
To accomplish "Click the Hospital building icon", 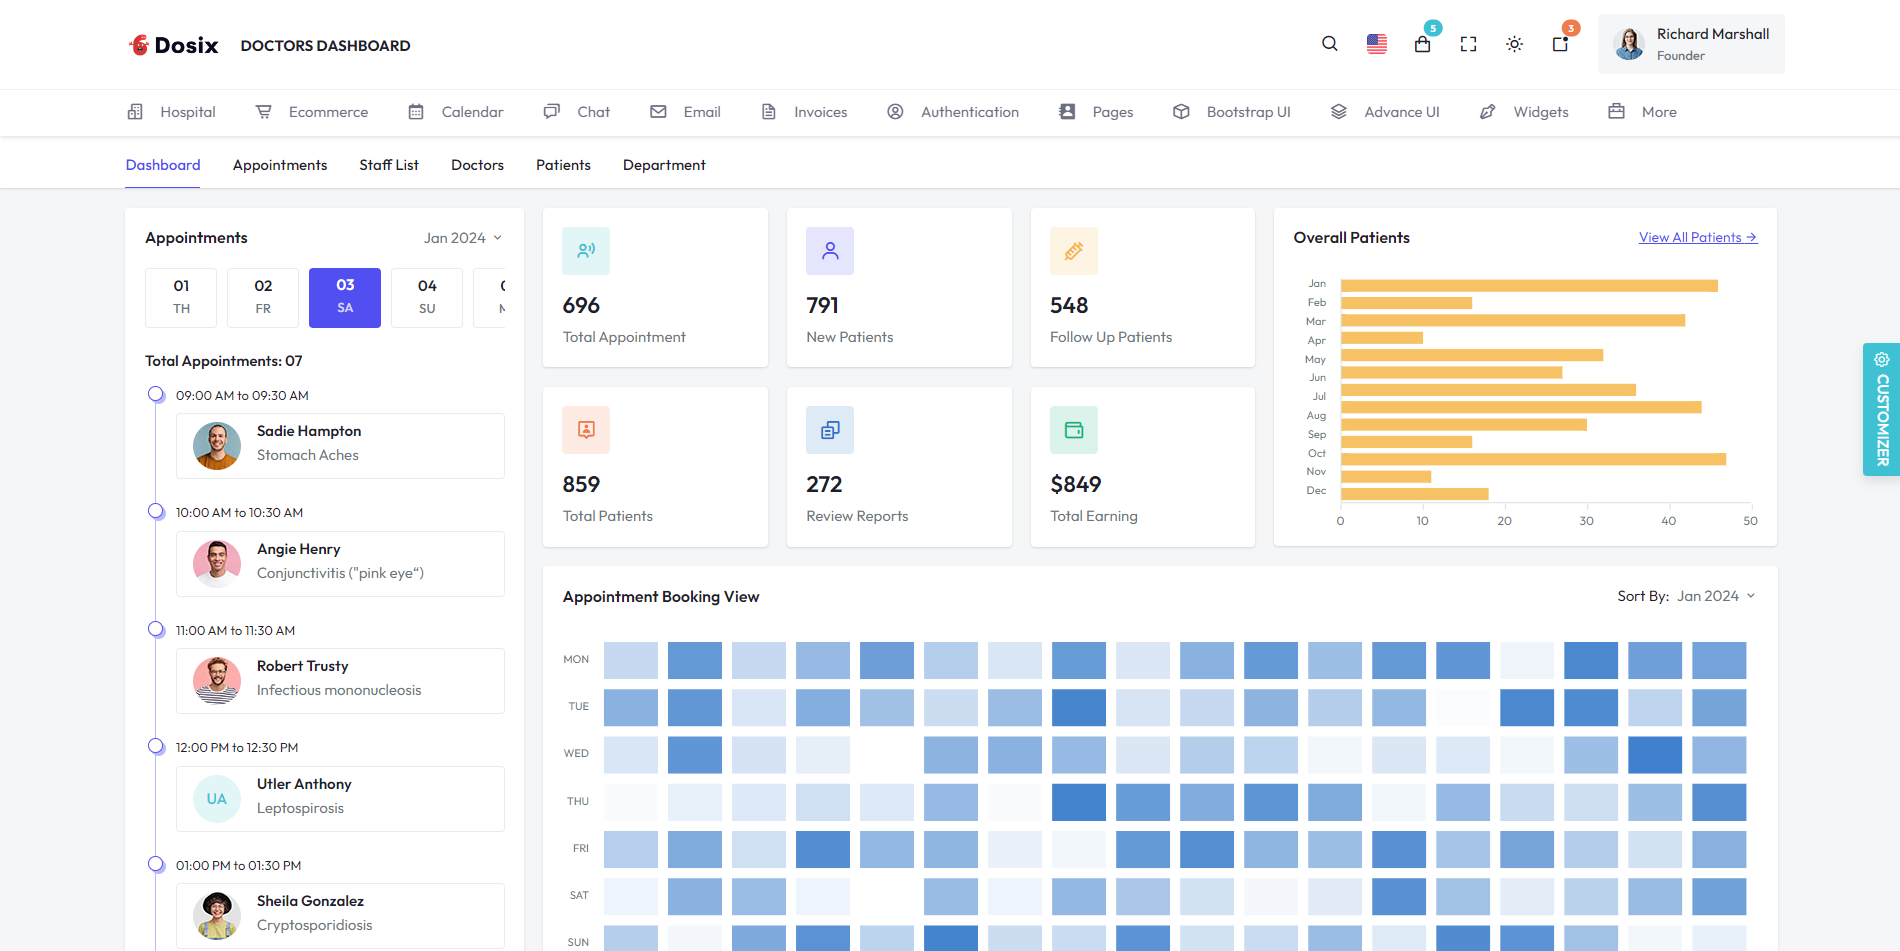I will 135,112.
